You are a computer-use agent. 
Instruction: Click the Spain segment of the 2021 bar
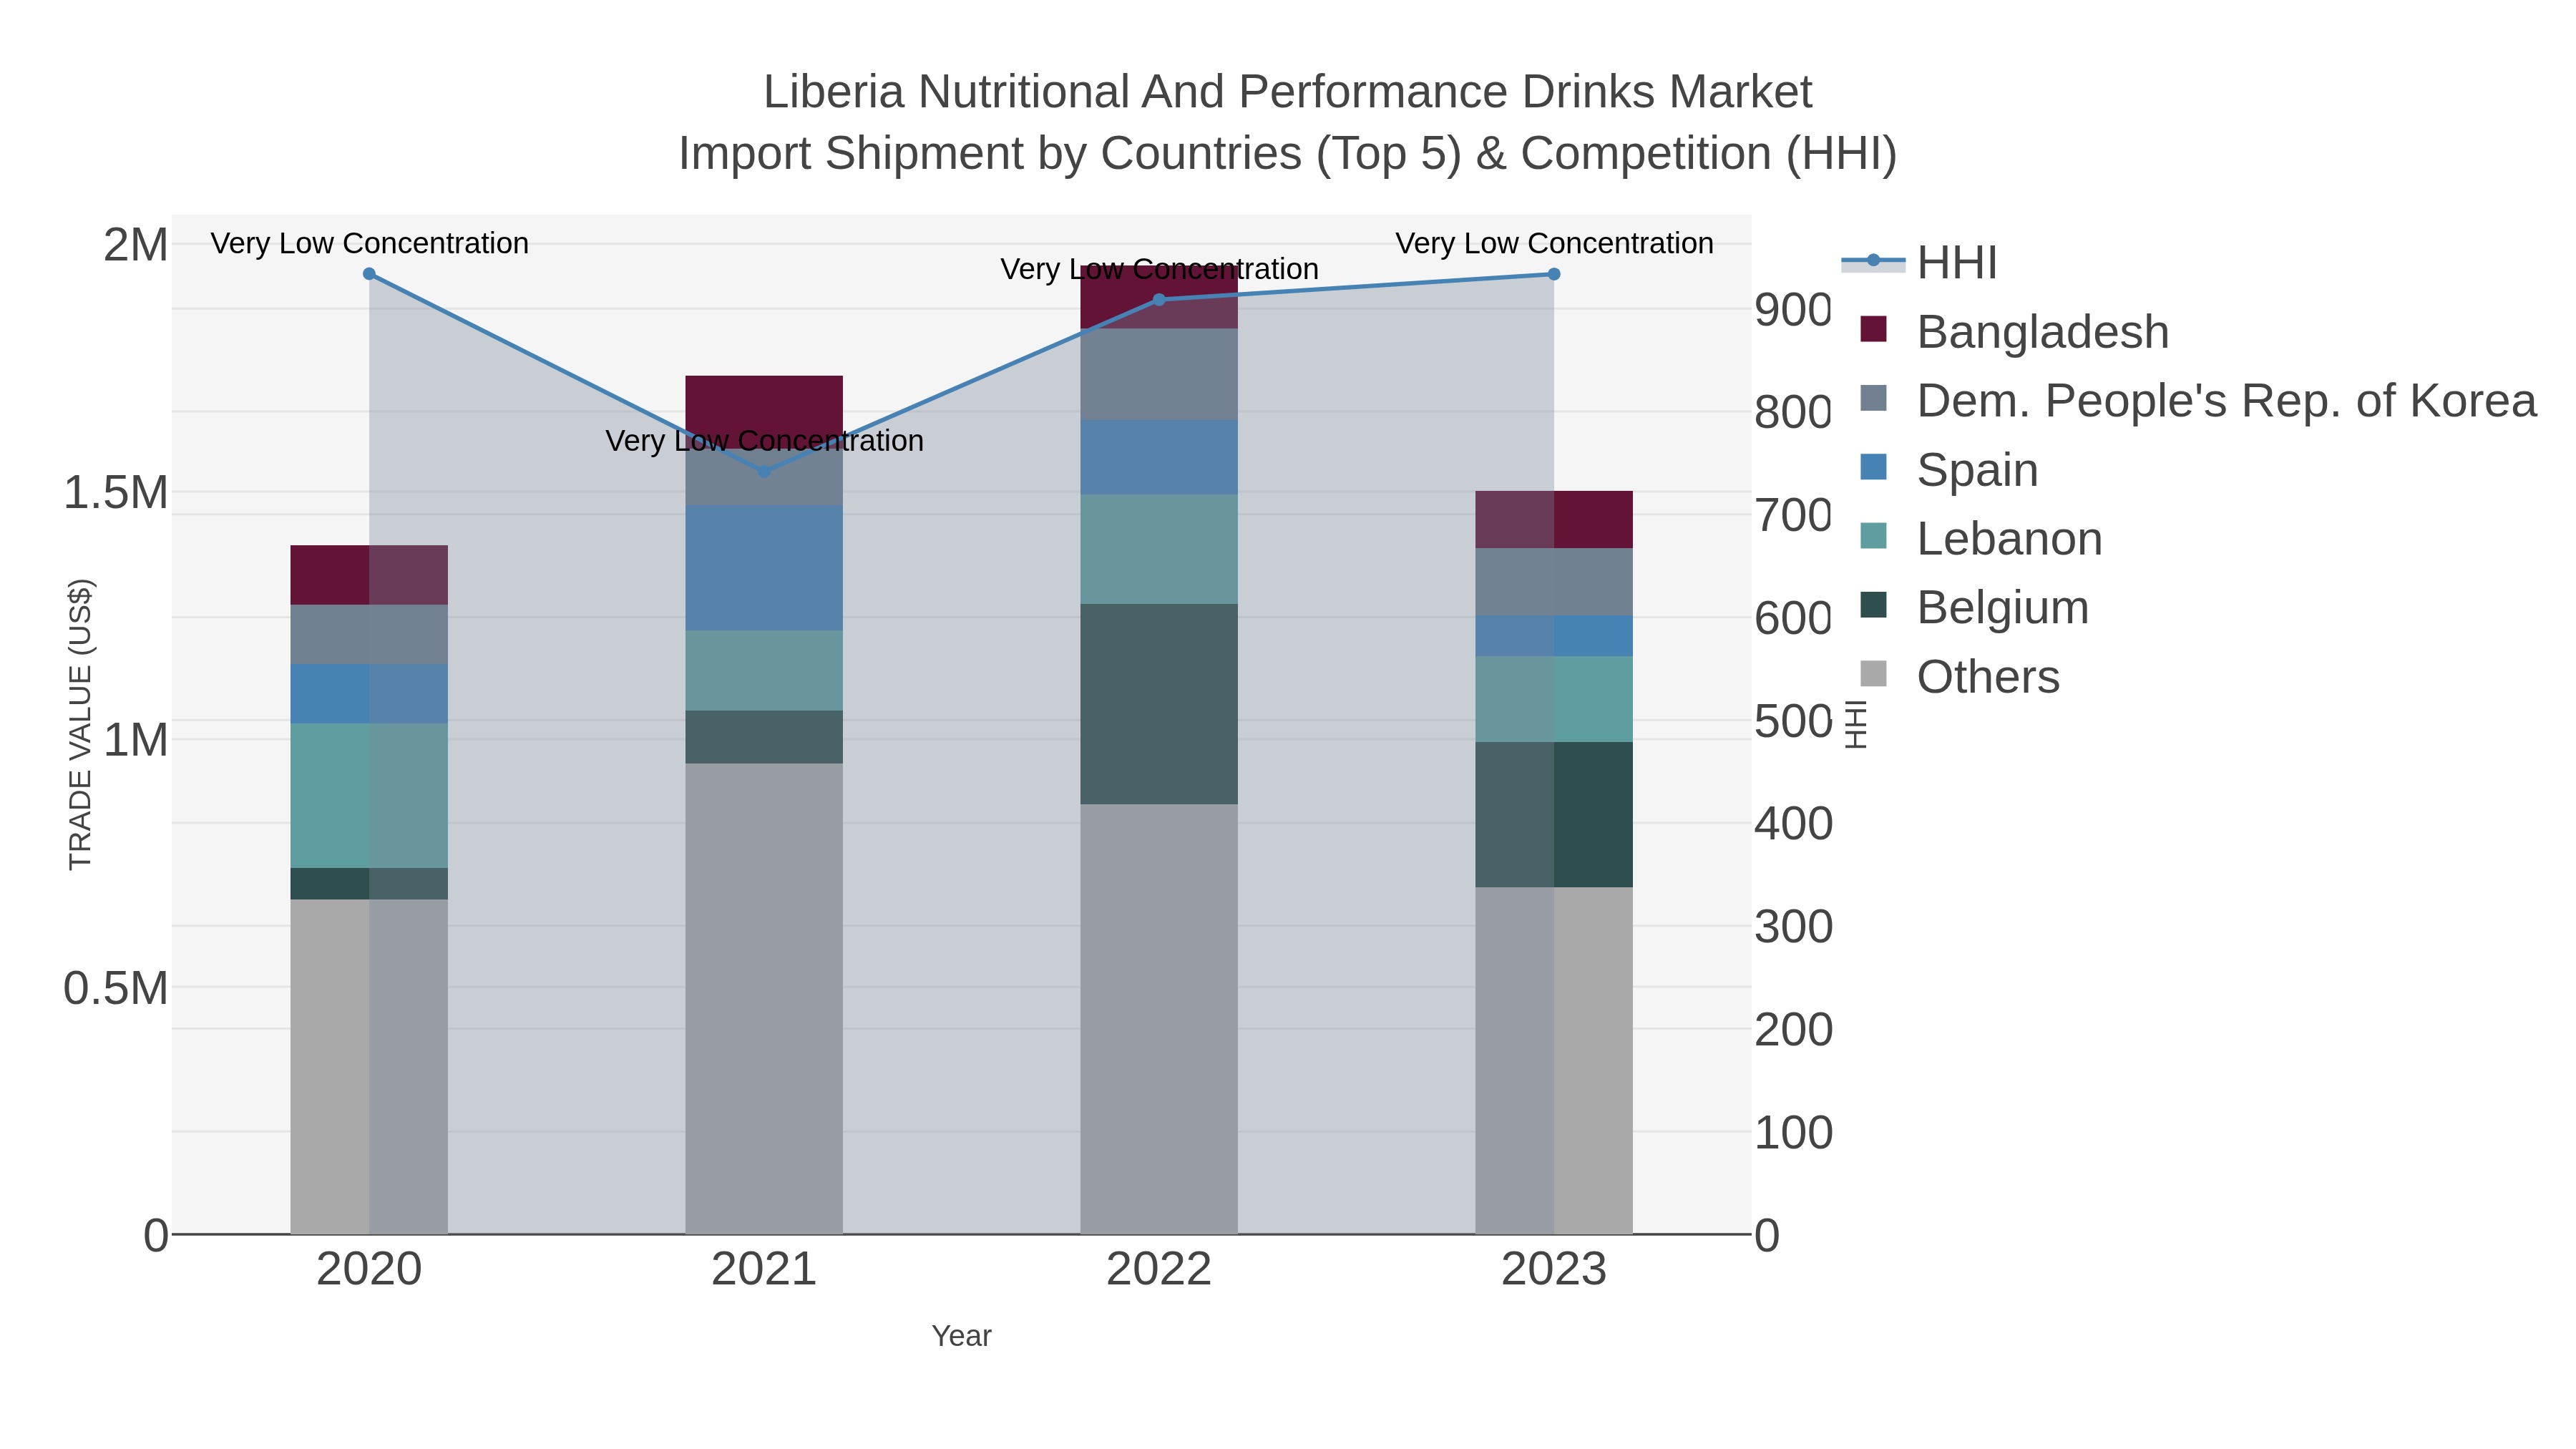(x=764, y=568)
